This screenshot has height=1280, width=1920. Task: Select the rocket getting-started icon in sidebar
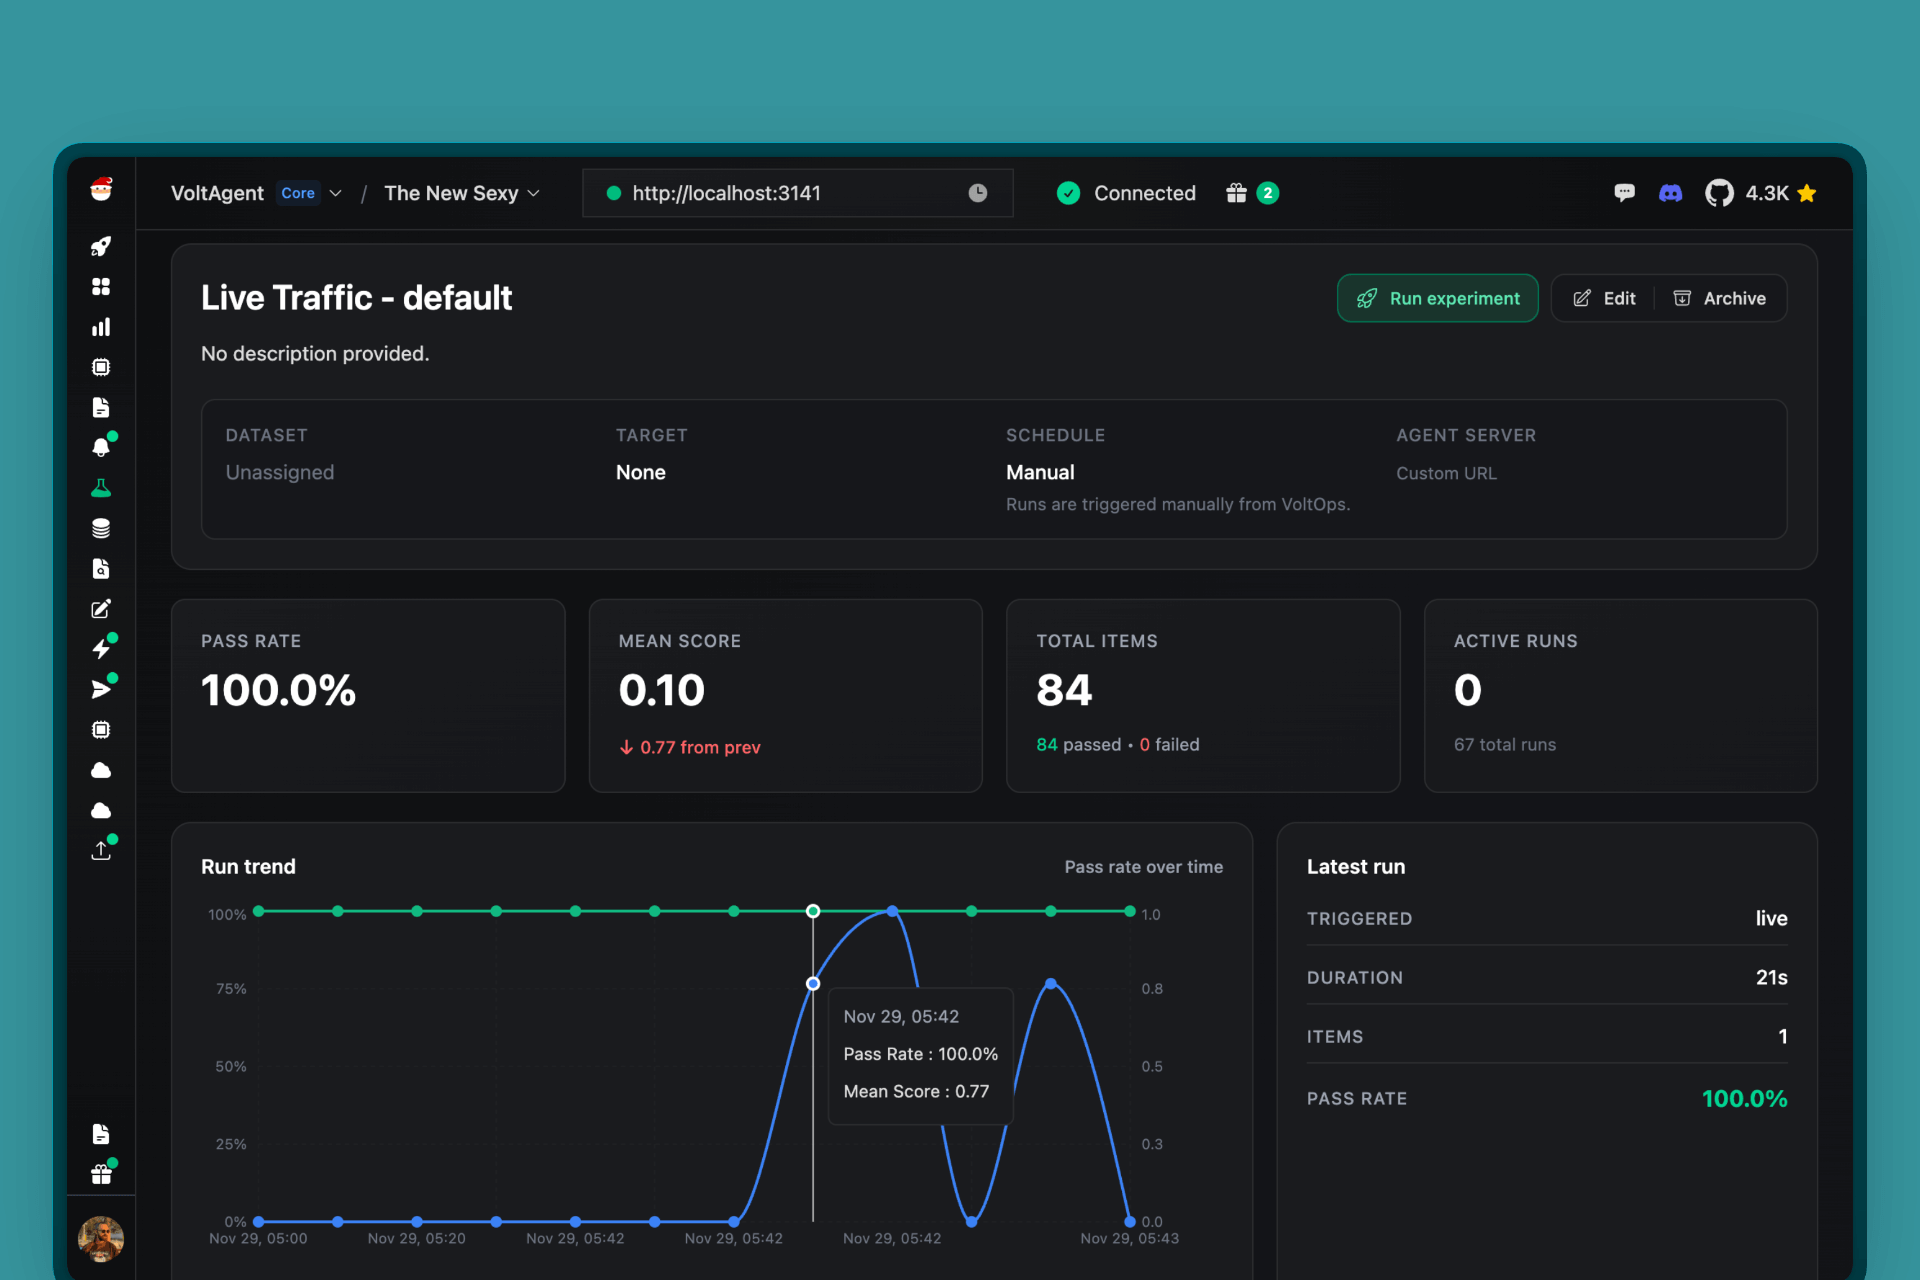coord(101,246)
